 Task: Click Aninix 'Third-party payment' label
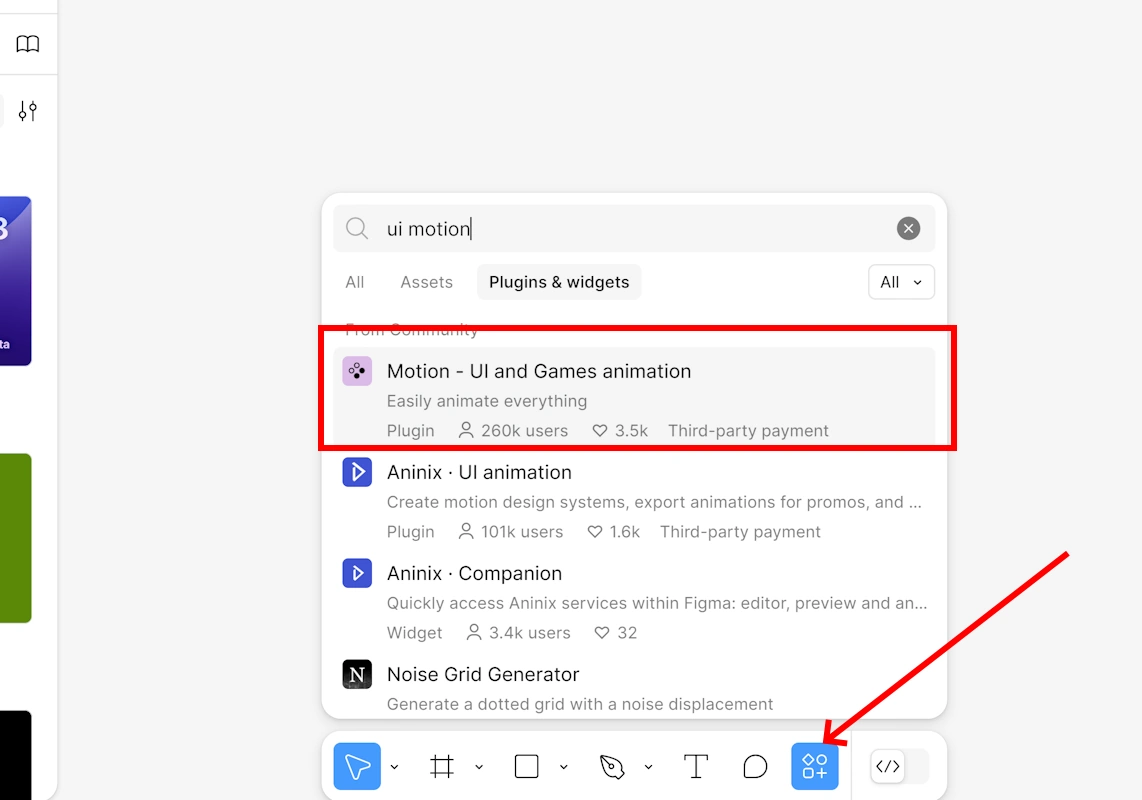(x=740, y=532)
